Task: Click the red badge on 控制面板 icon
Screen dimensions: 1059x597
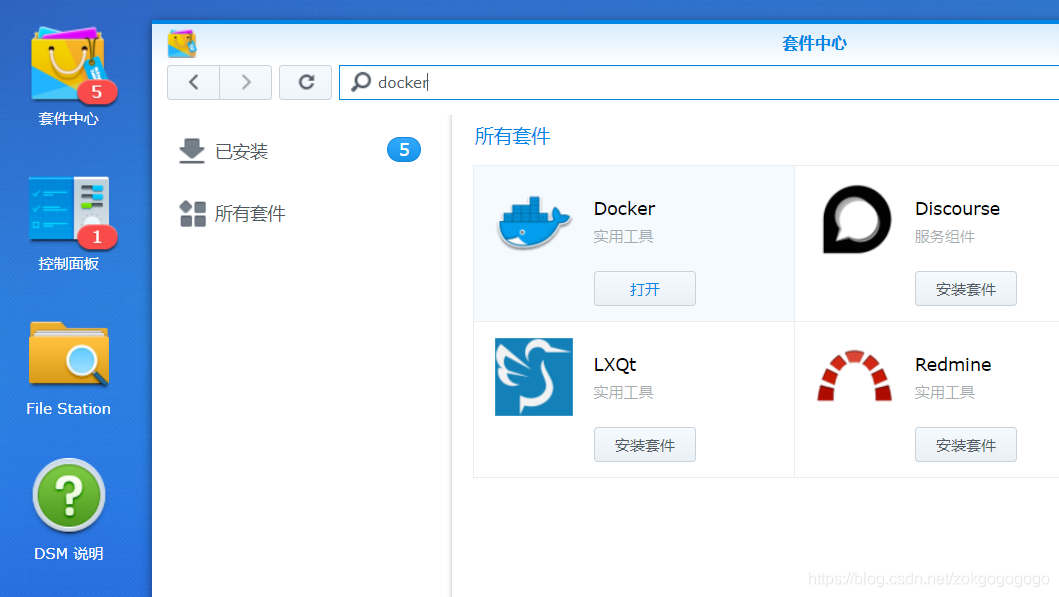Action: click(97, 237)
